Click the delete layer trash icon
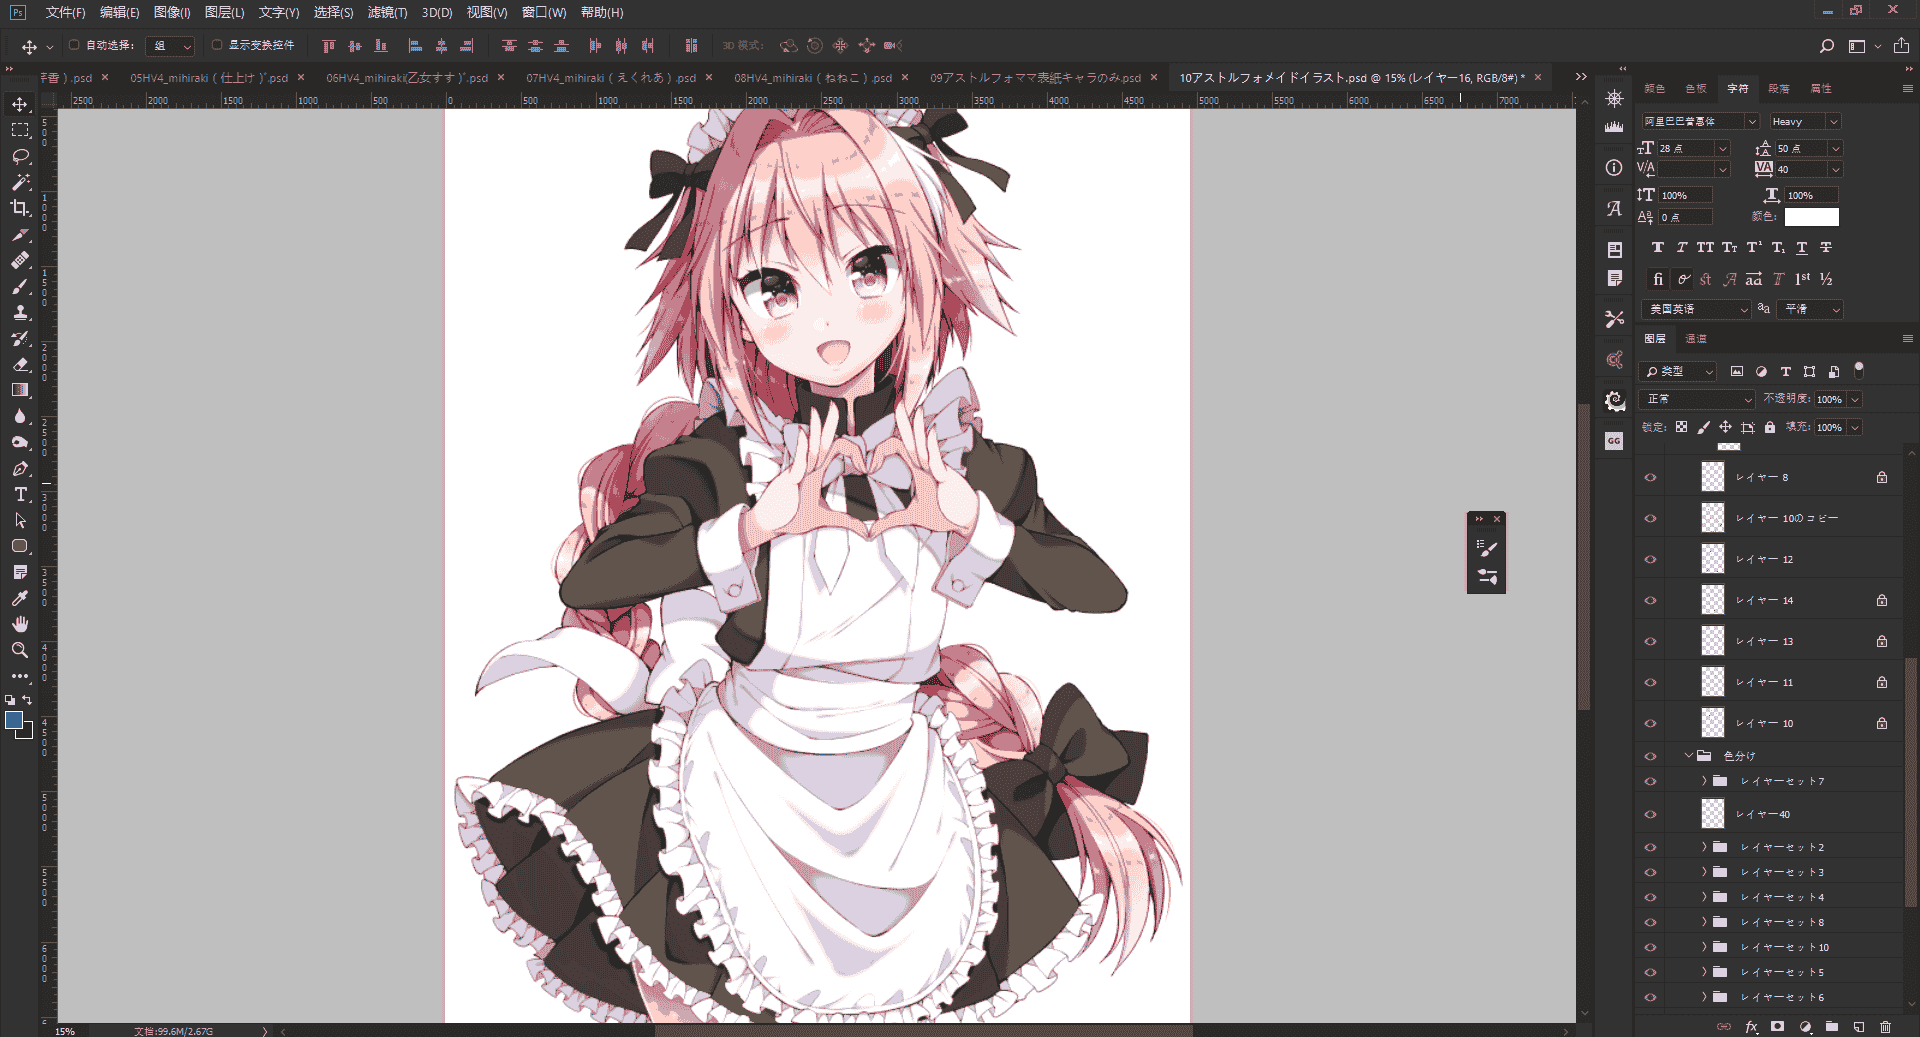 click(1886, 1027)
